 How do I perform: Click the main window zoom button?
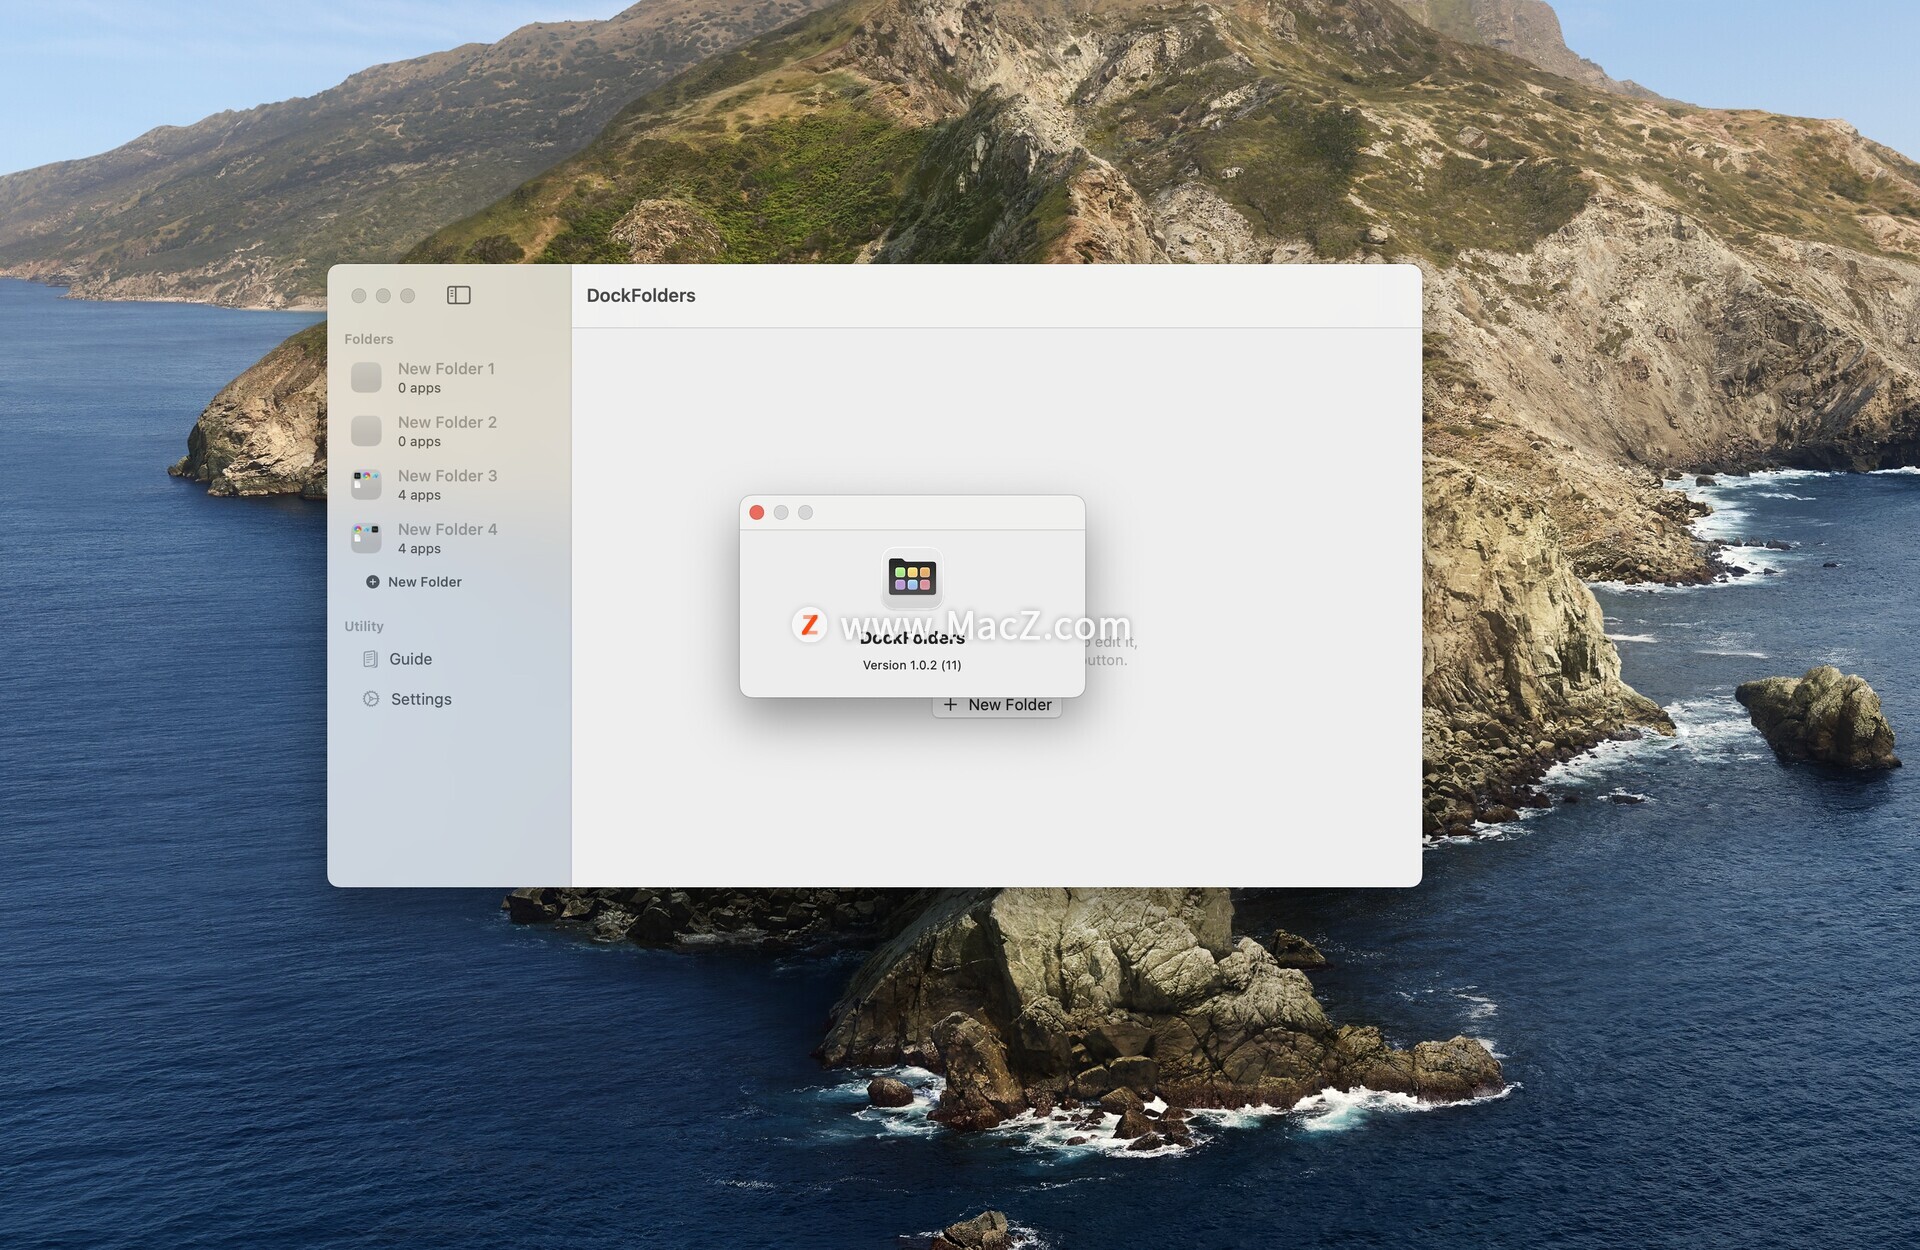[x=407, y=296]
